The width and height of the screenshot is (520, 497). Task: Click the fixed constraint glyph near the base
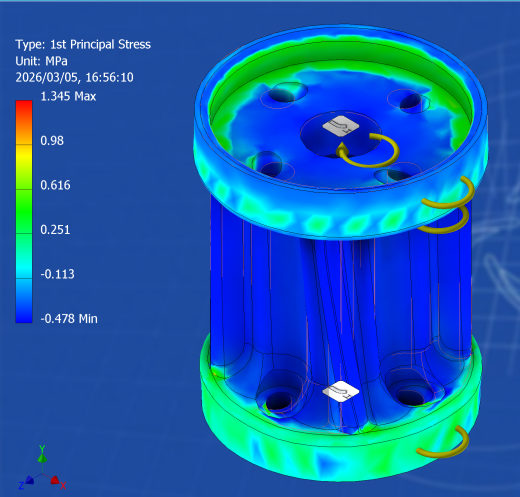pos(341,391)
